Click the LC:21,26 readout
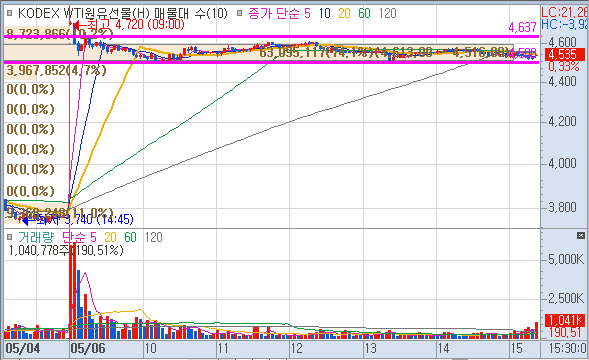 point(565,12)
